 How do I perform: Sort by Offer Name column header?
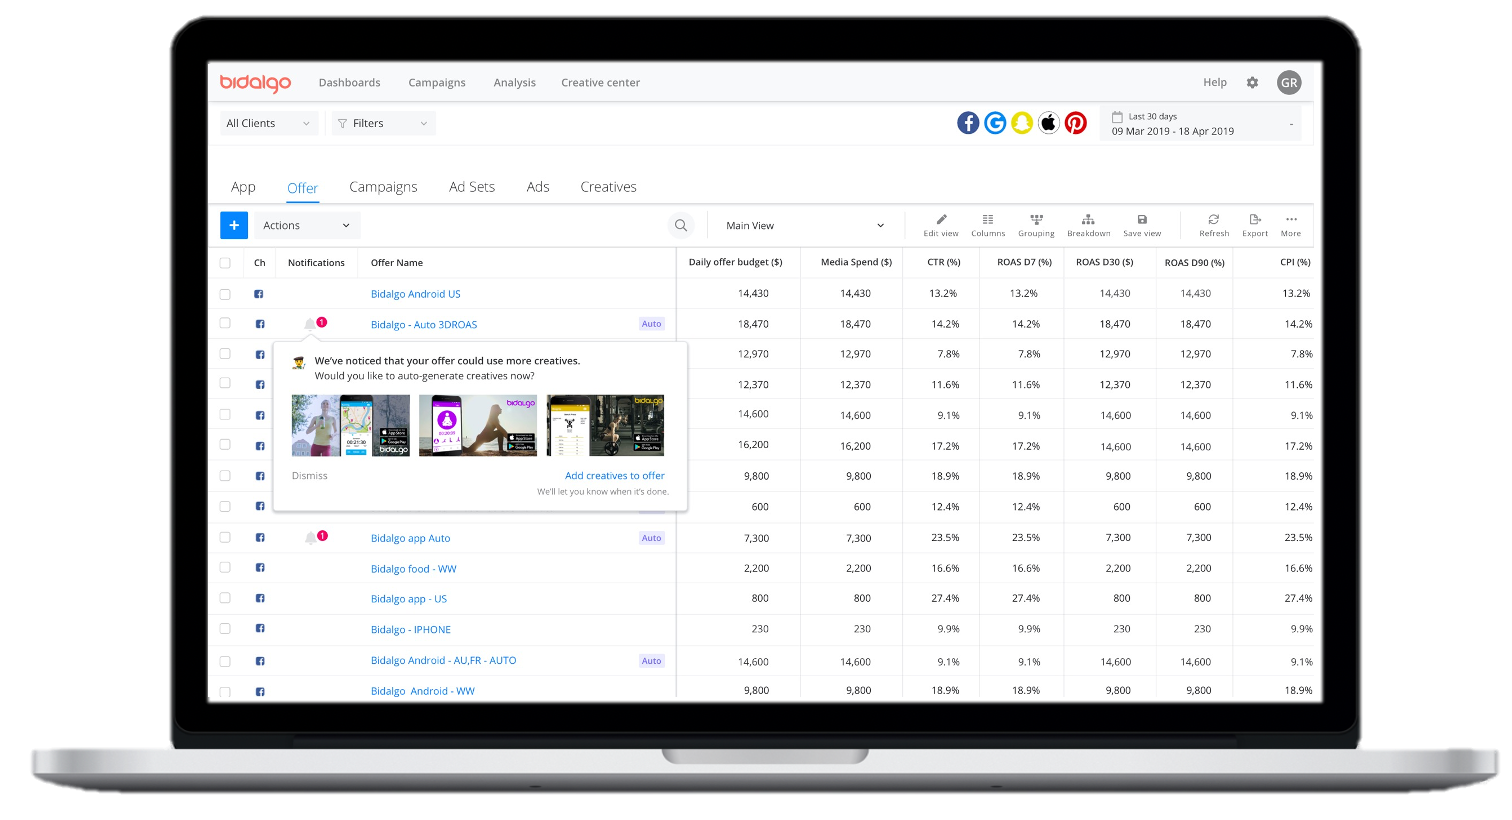[397, 263]
